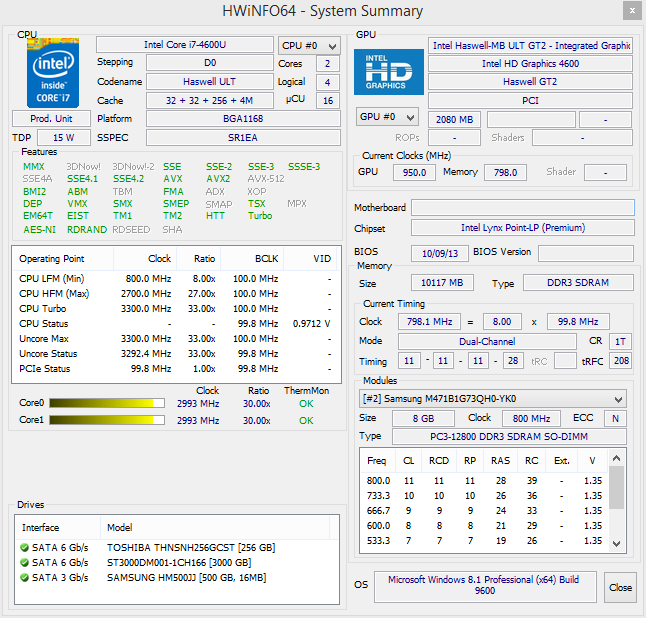Click the Haswell ULT codename field
The height and width of the screenshot is (618, 646).
click(210, 82)
